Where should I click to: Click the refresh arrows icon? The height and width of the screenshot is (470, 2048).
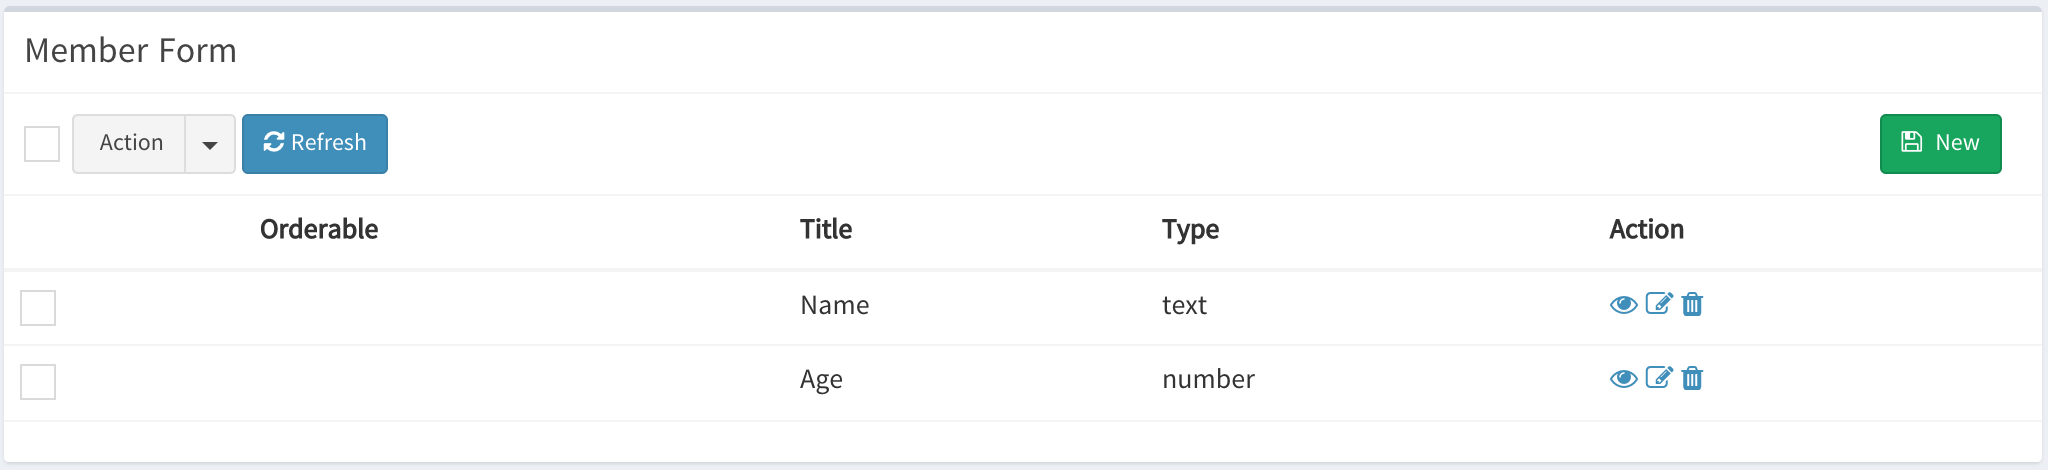click(x=274, y=142)
